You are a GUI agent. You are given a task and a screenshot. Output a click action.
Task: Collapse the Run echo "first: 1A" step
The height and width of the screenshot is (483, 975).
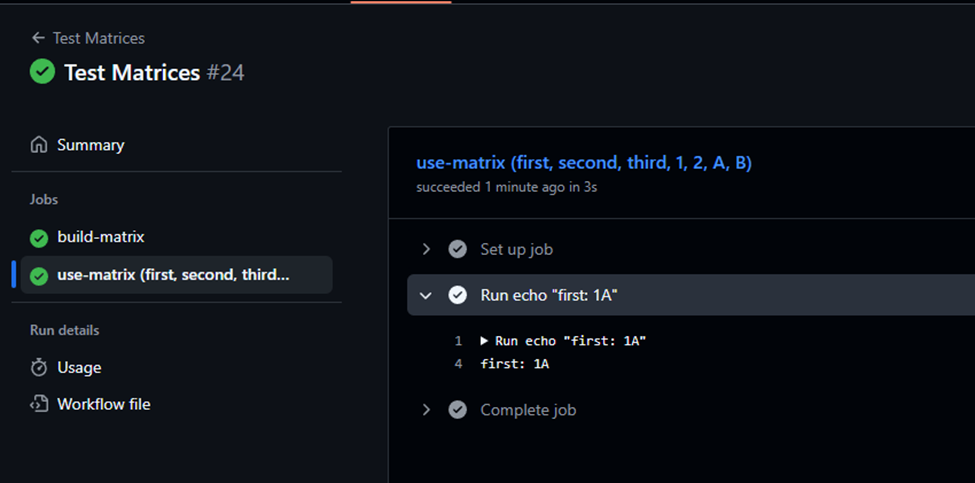(426, 295)
